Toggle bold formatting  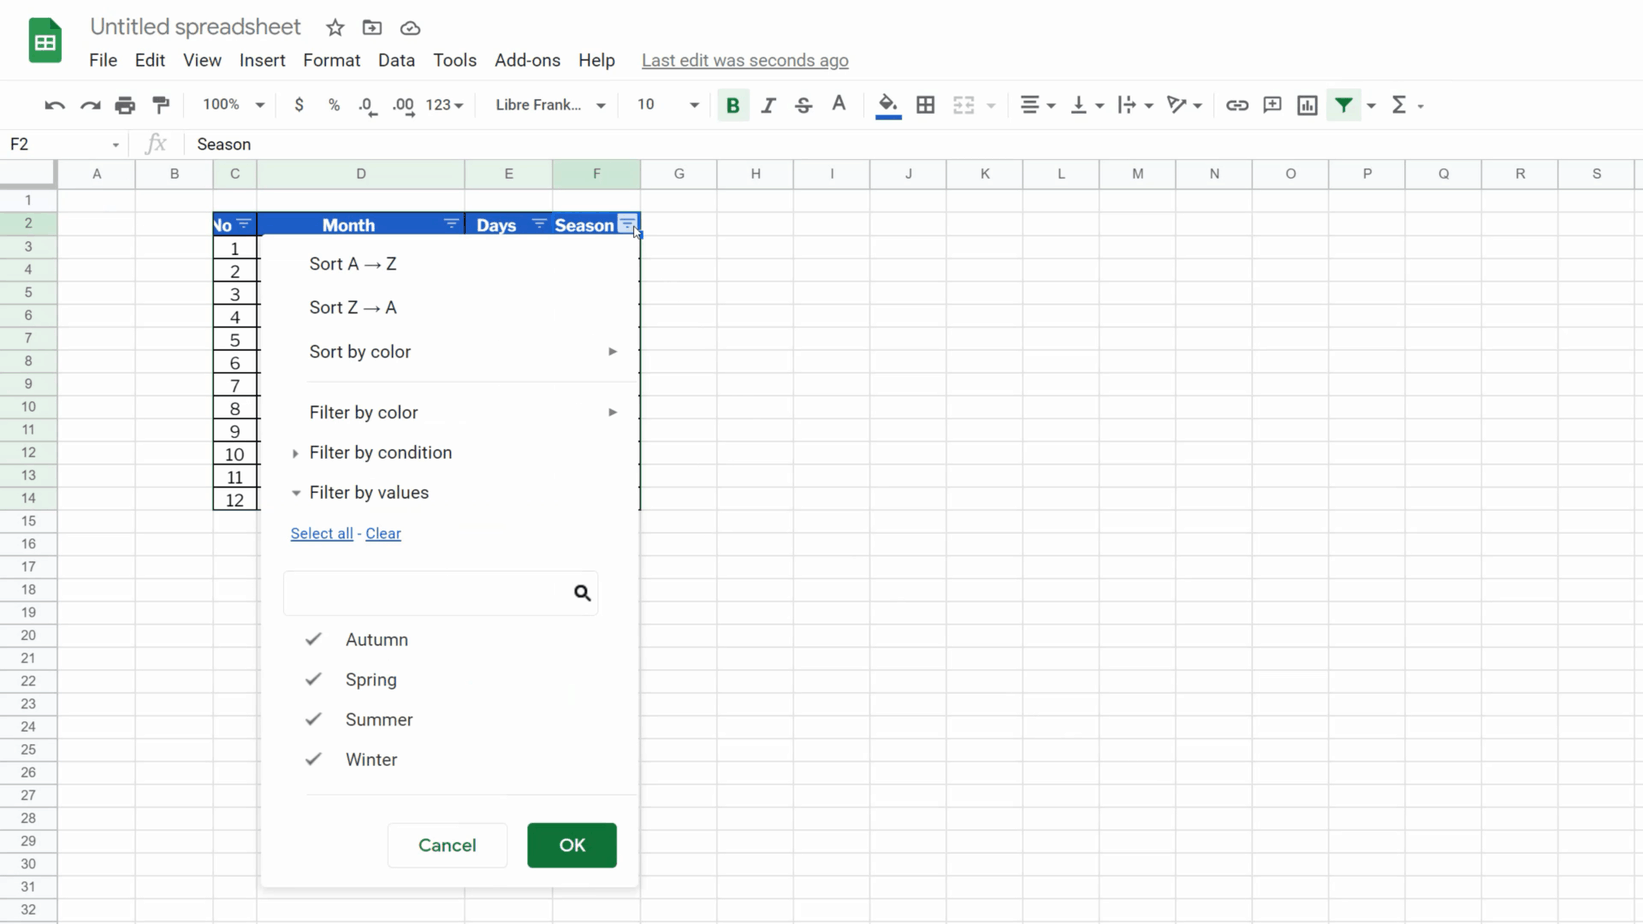click(733, 105)
